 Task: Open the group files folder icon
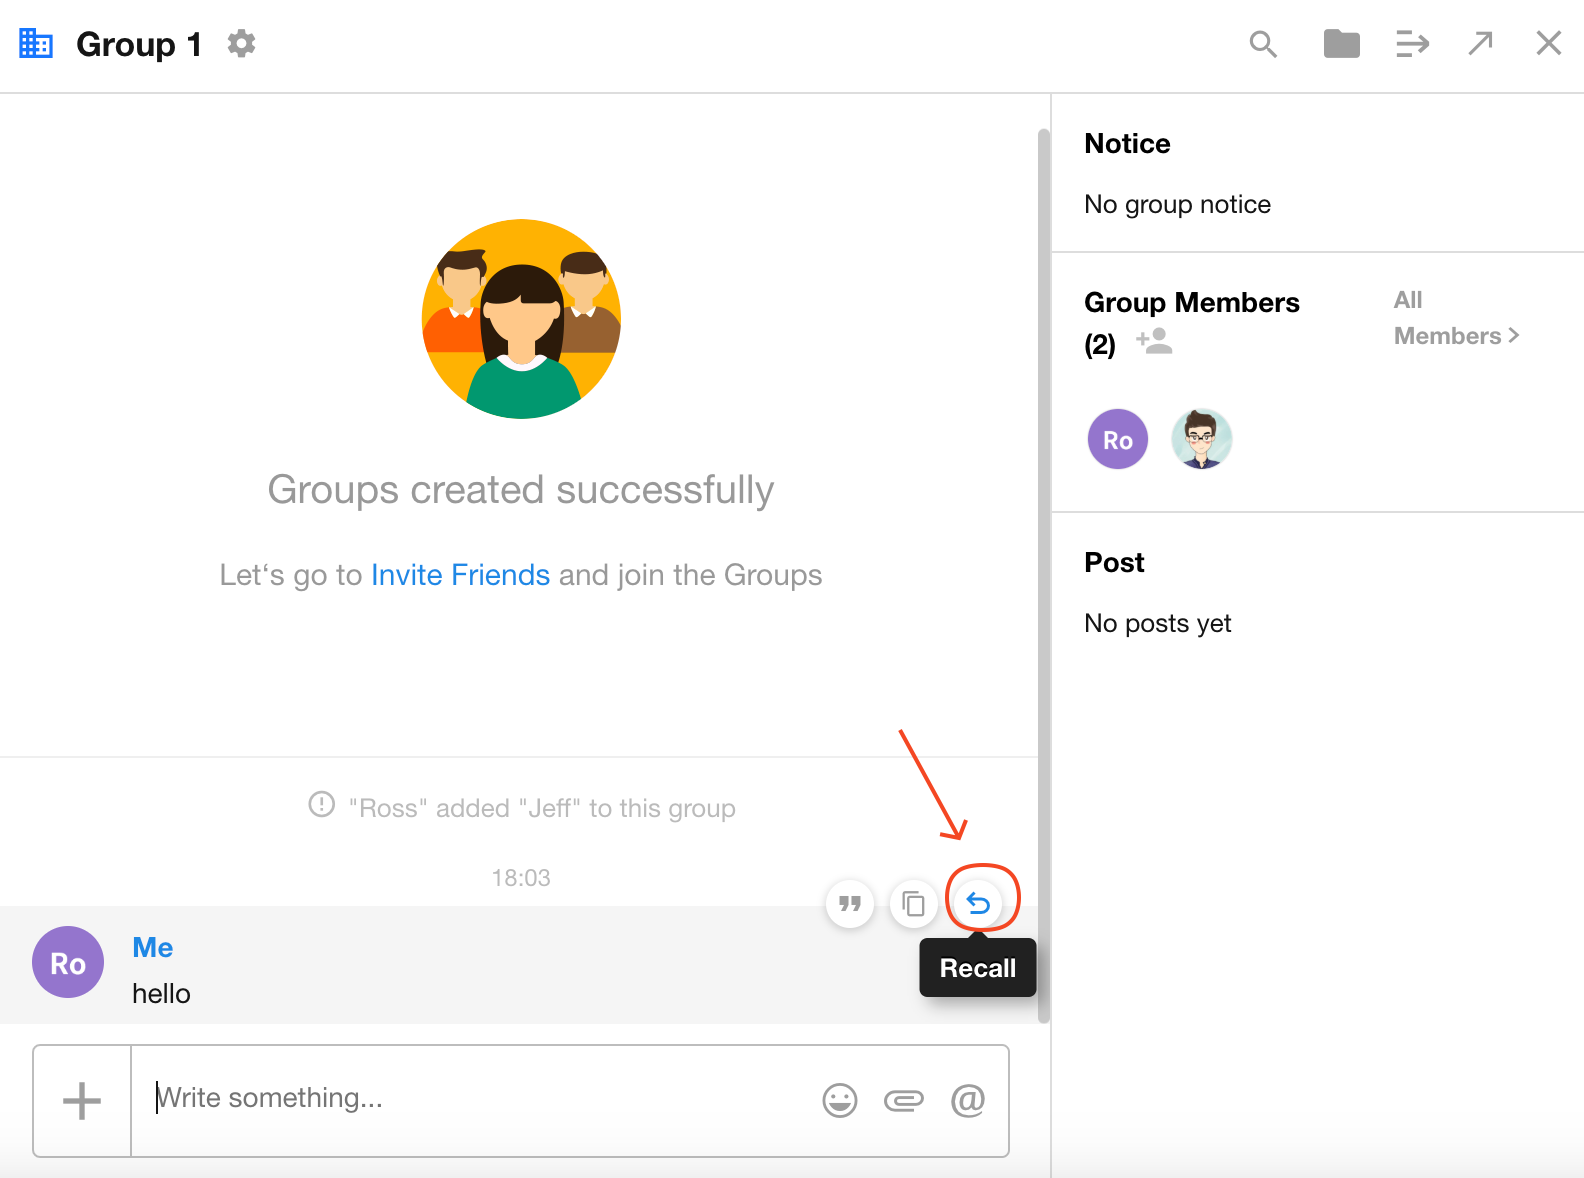tap(1341, 44)
